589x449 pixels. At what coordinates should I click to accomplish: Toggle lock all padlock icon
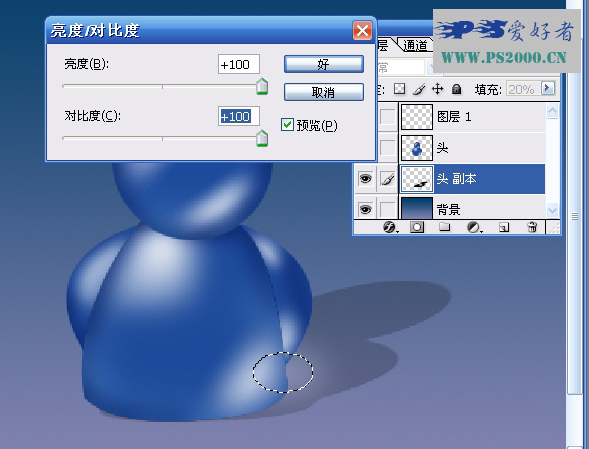tap(456, 89)
